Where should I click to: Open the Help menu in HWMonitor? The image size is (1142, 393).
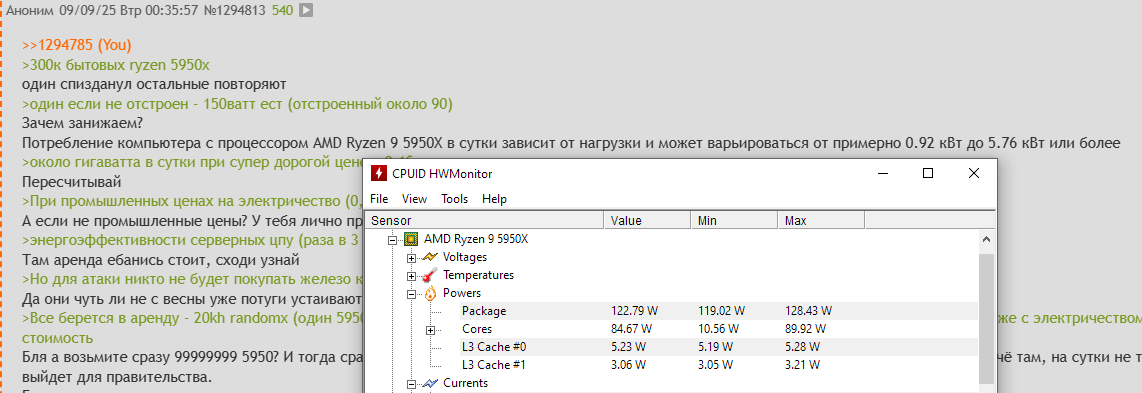click(x=494, y=199)
